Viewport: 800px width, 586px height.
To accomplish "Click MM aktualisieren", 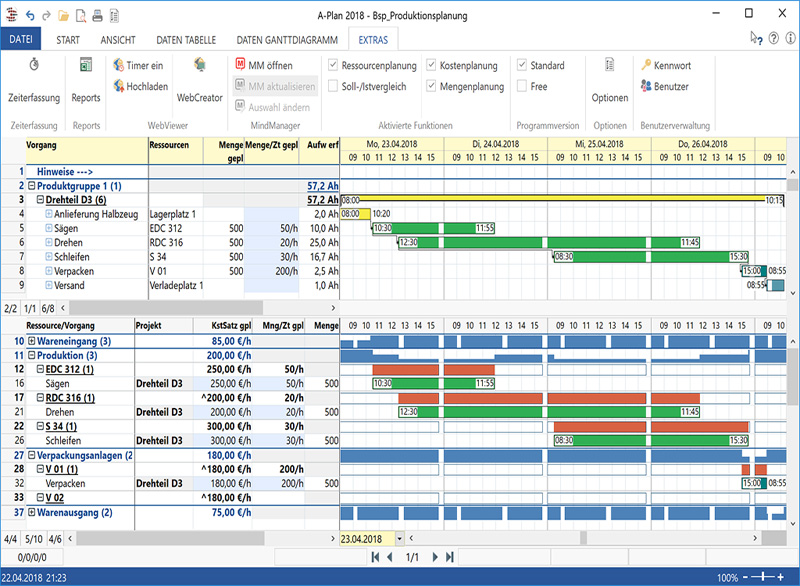I will click(x=275, y=86).
